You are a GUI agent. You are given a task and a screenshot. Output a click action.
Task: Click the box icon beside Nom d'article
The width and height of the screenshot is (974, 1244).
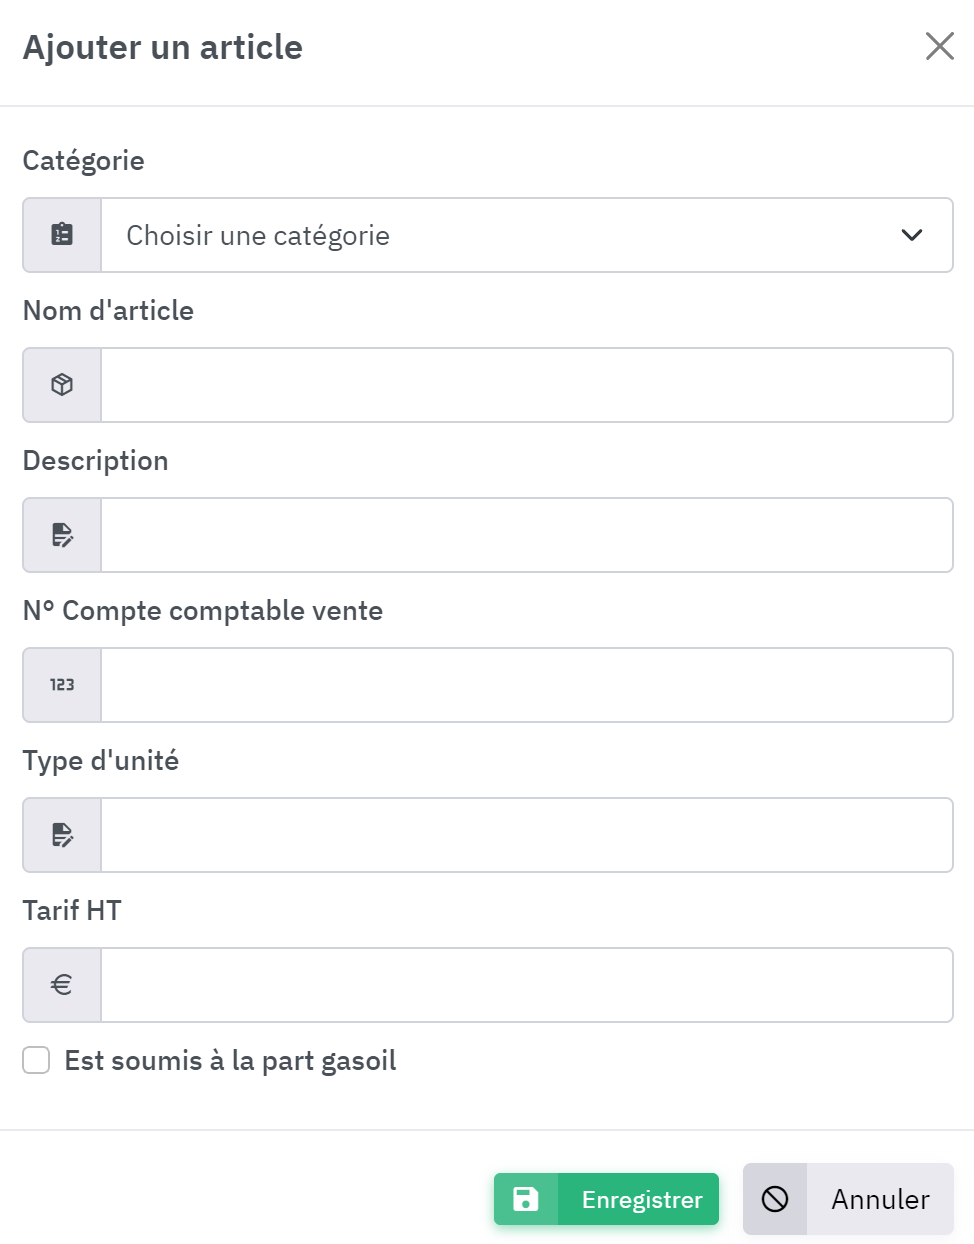(62, 385)
